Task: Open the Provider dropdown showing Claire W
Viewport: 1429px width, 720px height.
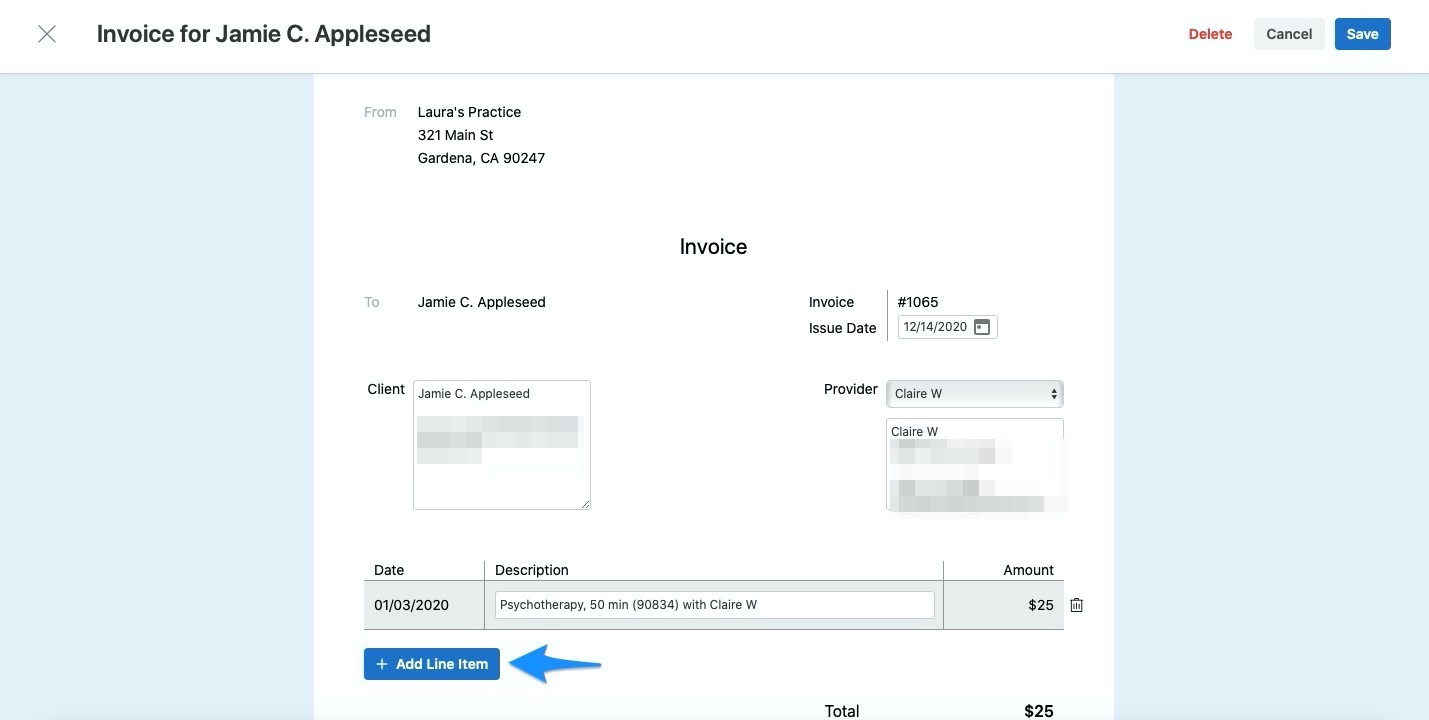Action: point(974,393)
